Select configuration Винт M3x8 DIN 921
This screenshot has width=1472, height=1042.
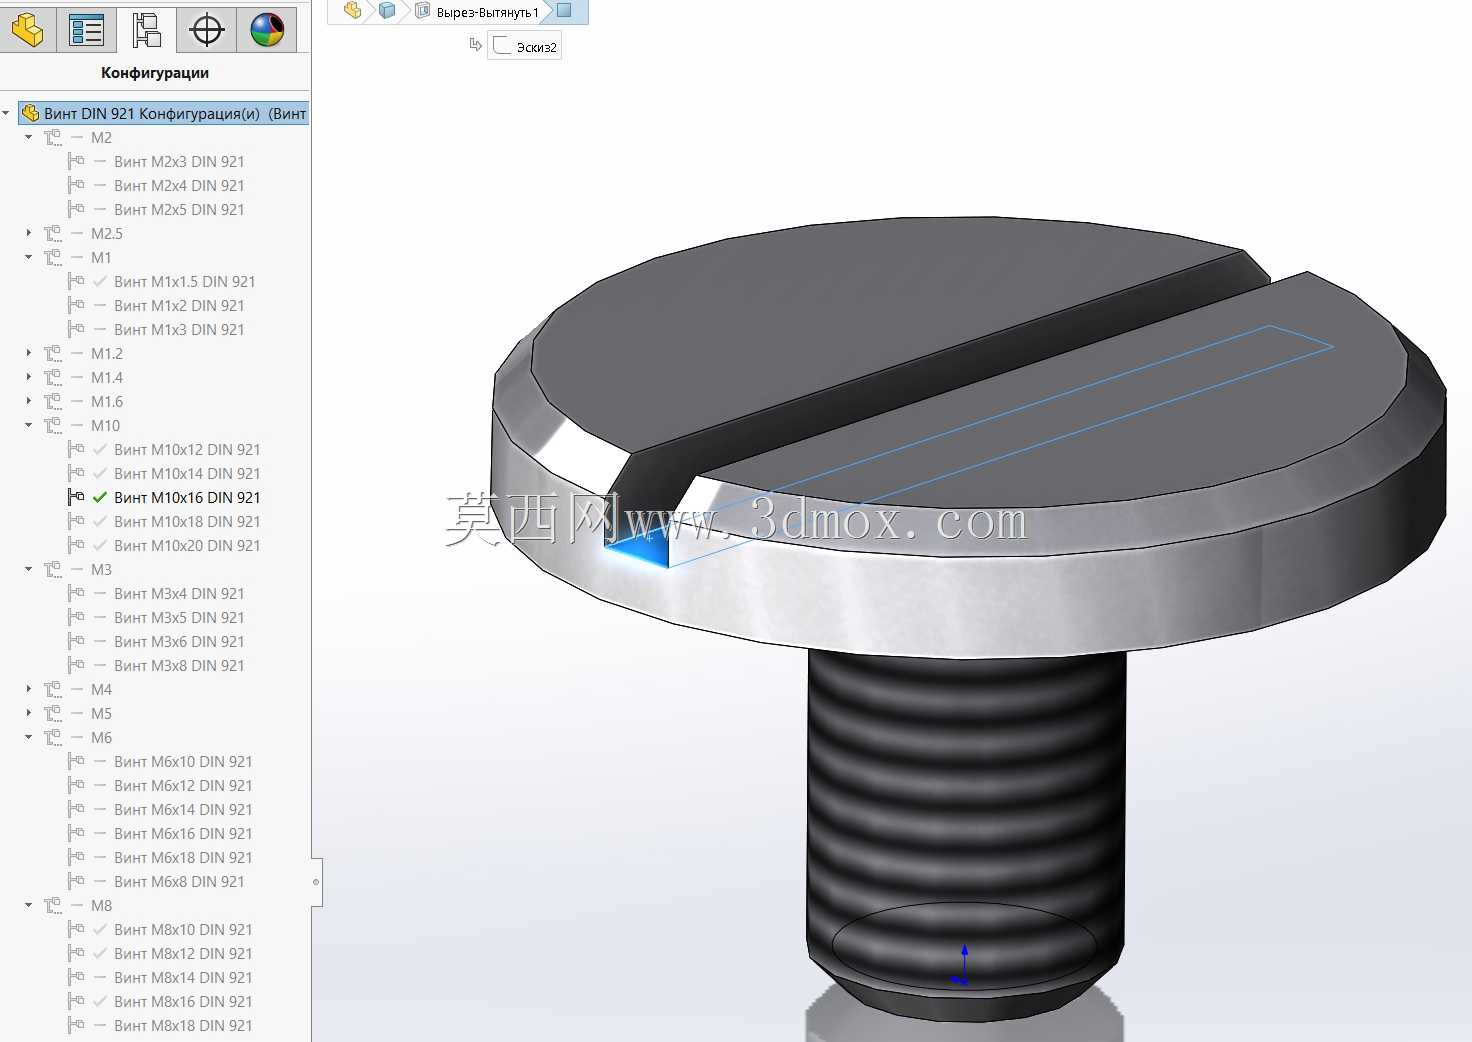(179, 665)
